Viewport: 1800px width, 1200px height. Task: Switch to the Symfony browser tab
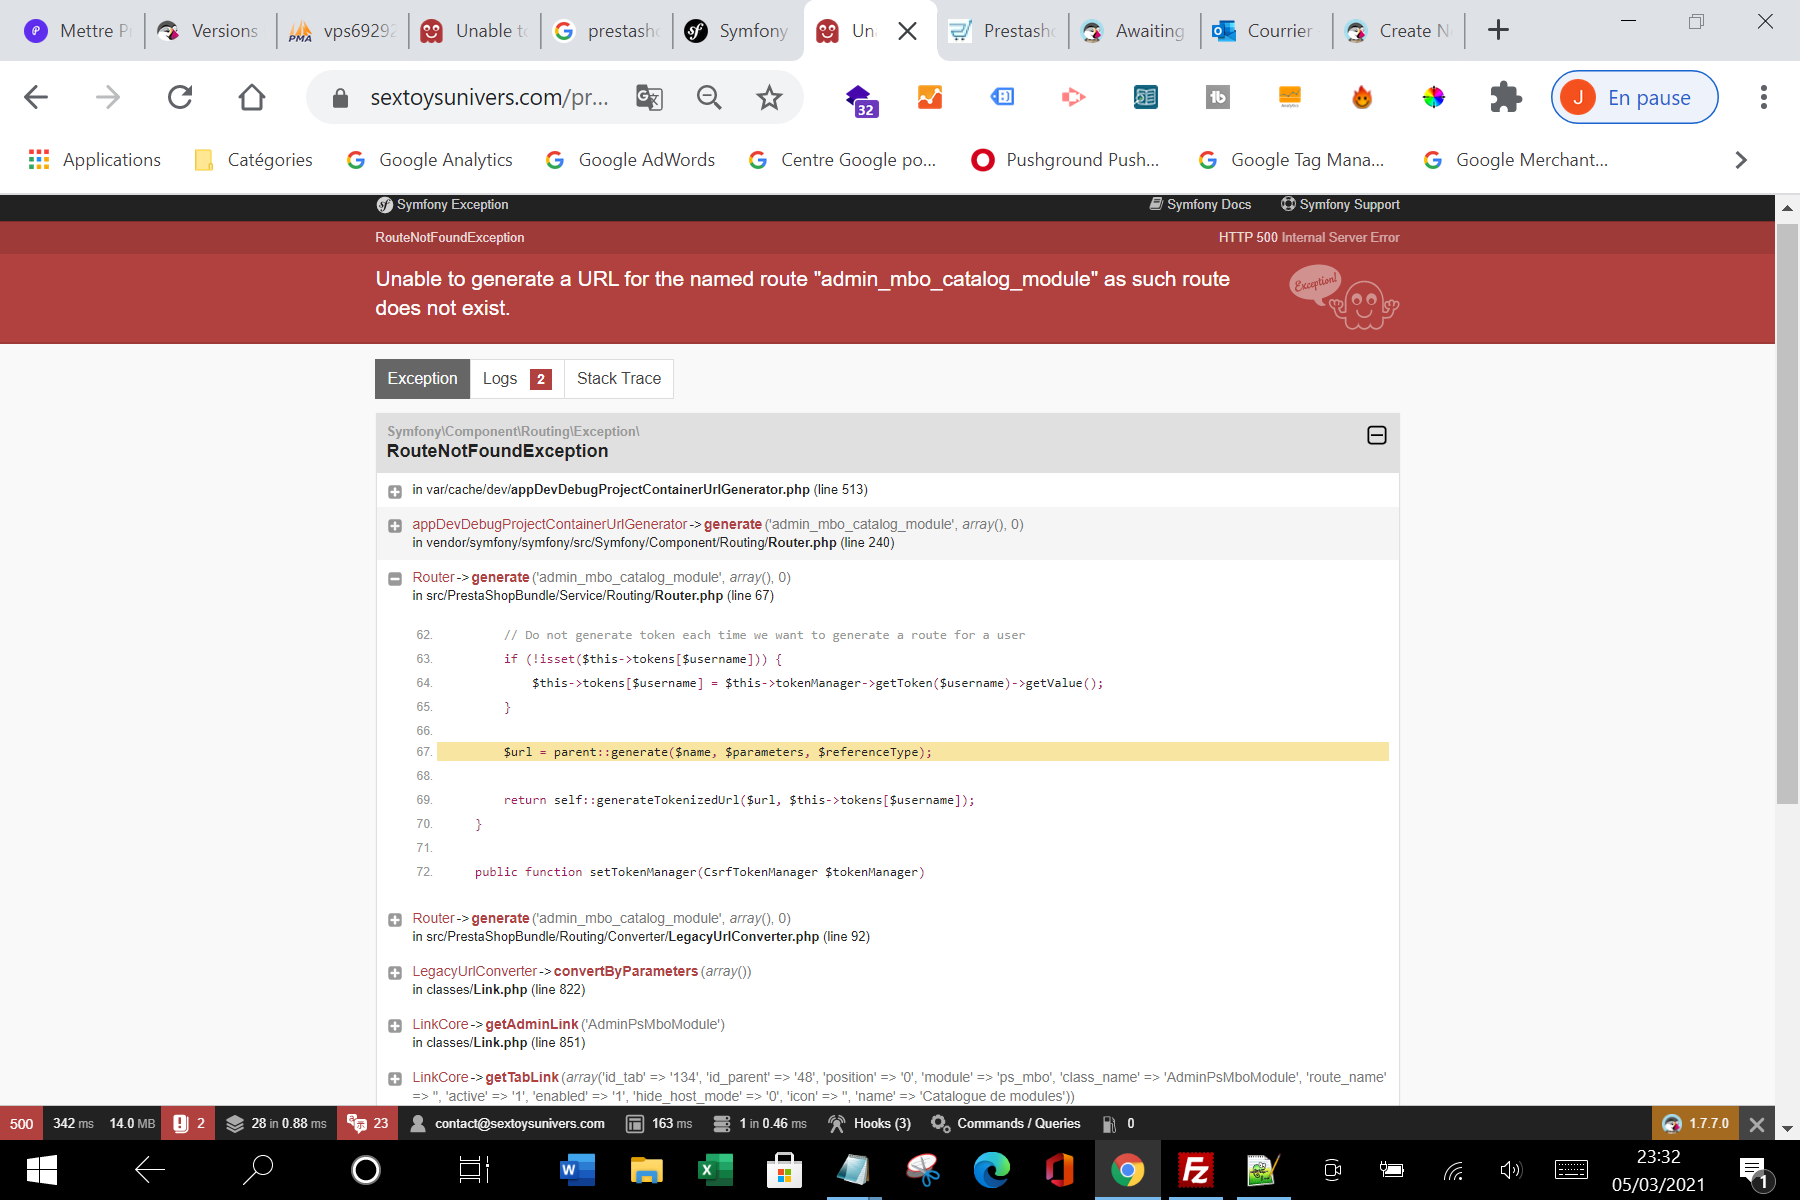point(738,31)
